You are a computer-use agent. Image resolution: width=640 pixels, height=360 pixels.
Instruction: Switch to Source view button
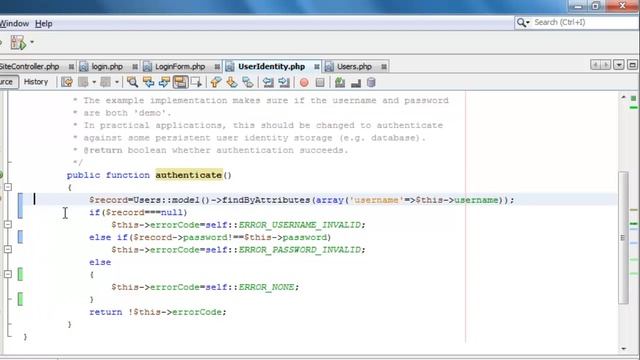click(8, 82)
